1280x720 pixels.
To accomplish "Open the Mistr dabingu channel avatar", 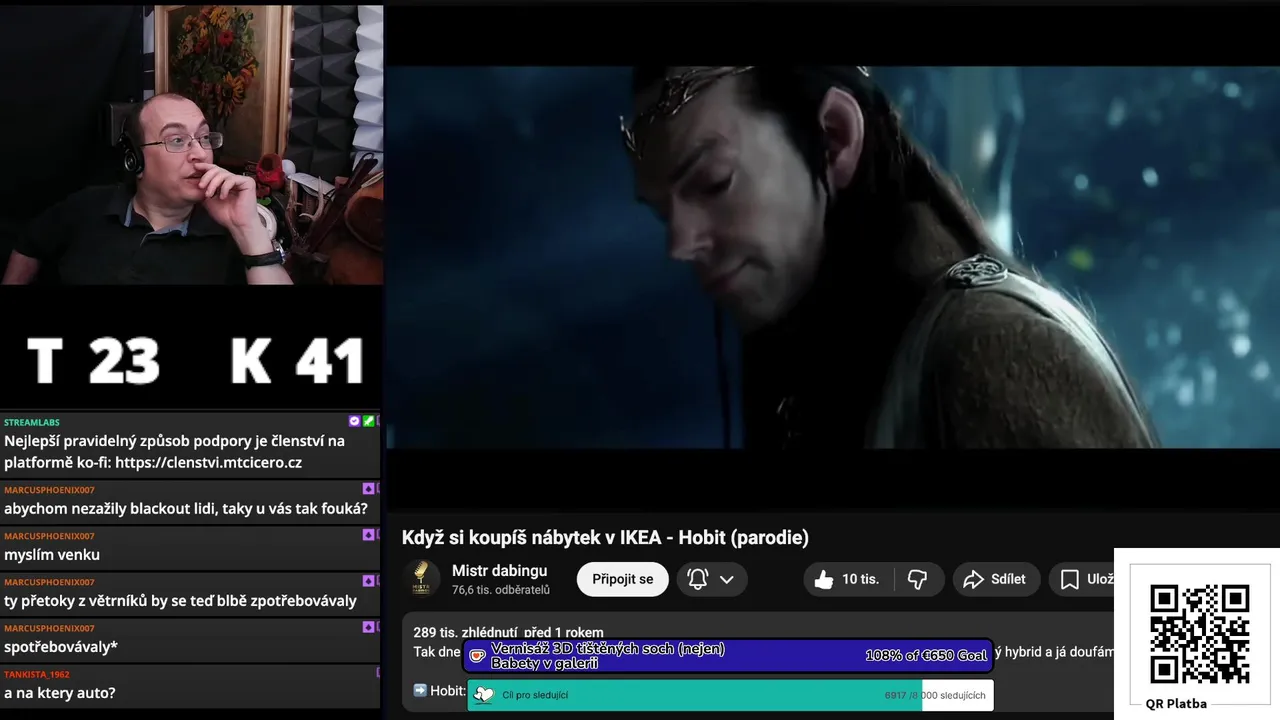I will (x=422, y=578).
